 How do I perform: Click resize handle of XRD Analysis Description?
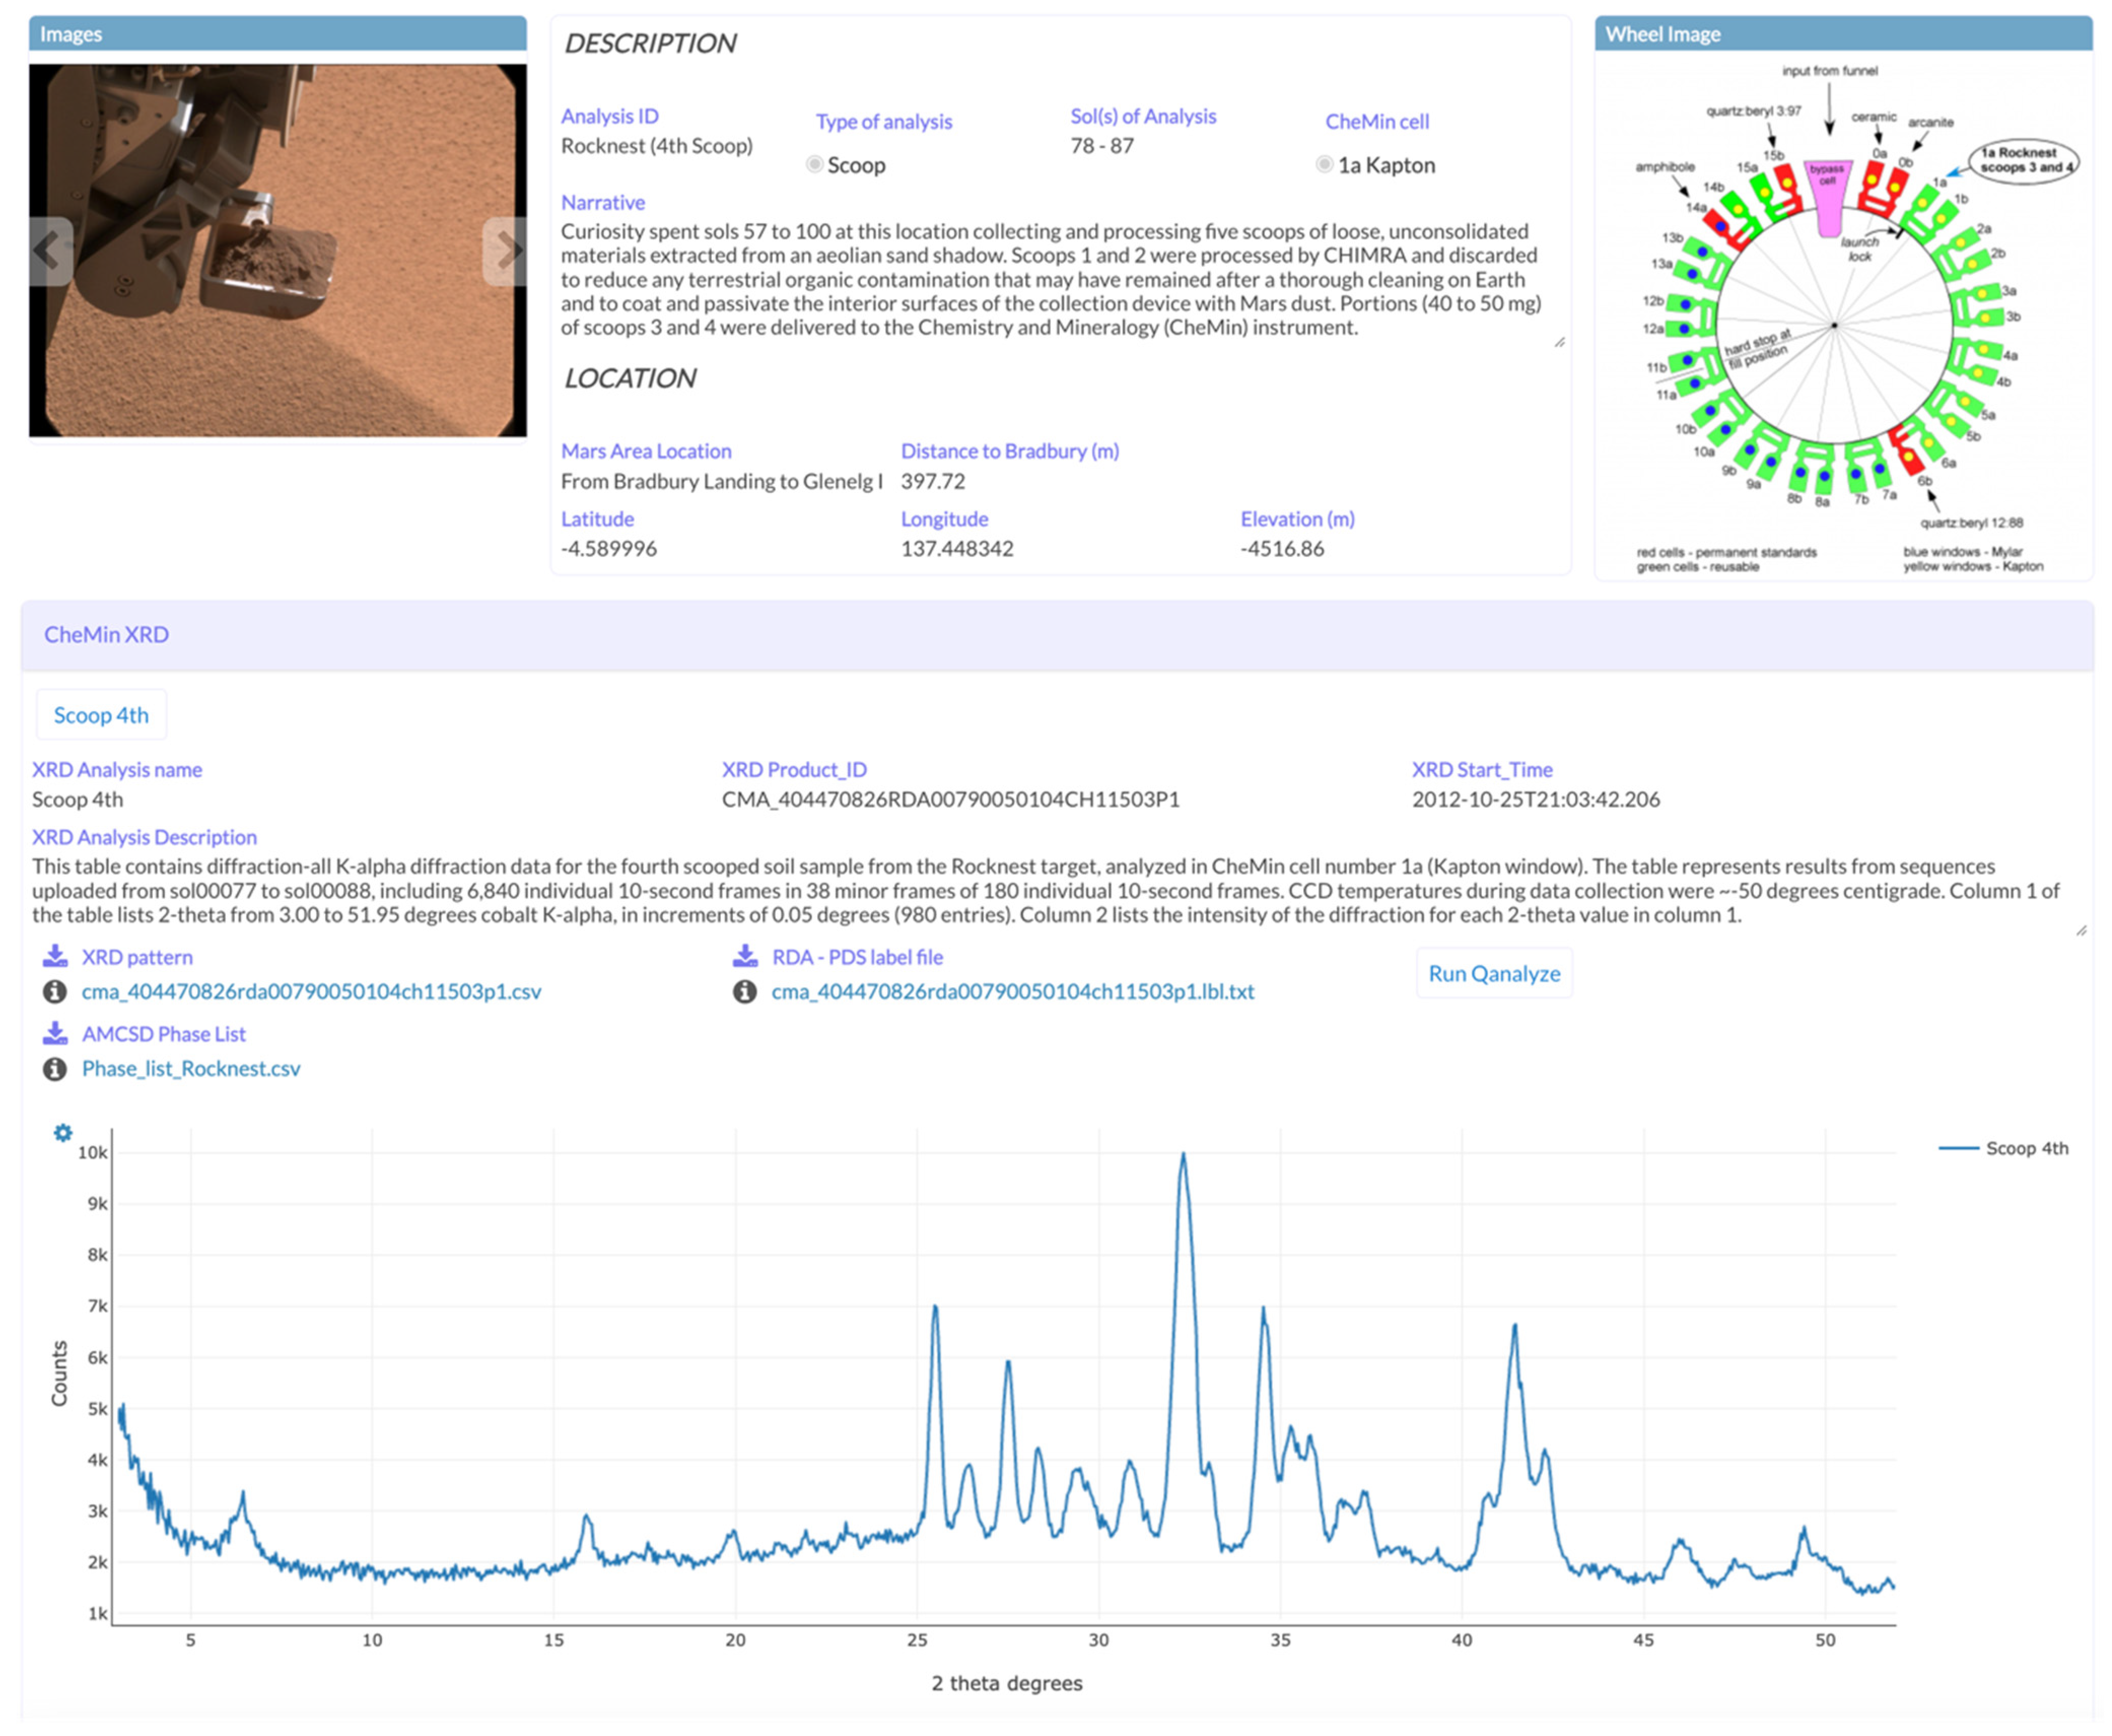(2081, 931)
